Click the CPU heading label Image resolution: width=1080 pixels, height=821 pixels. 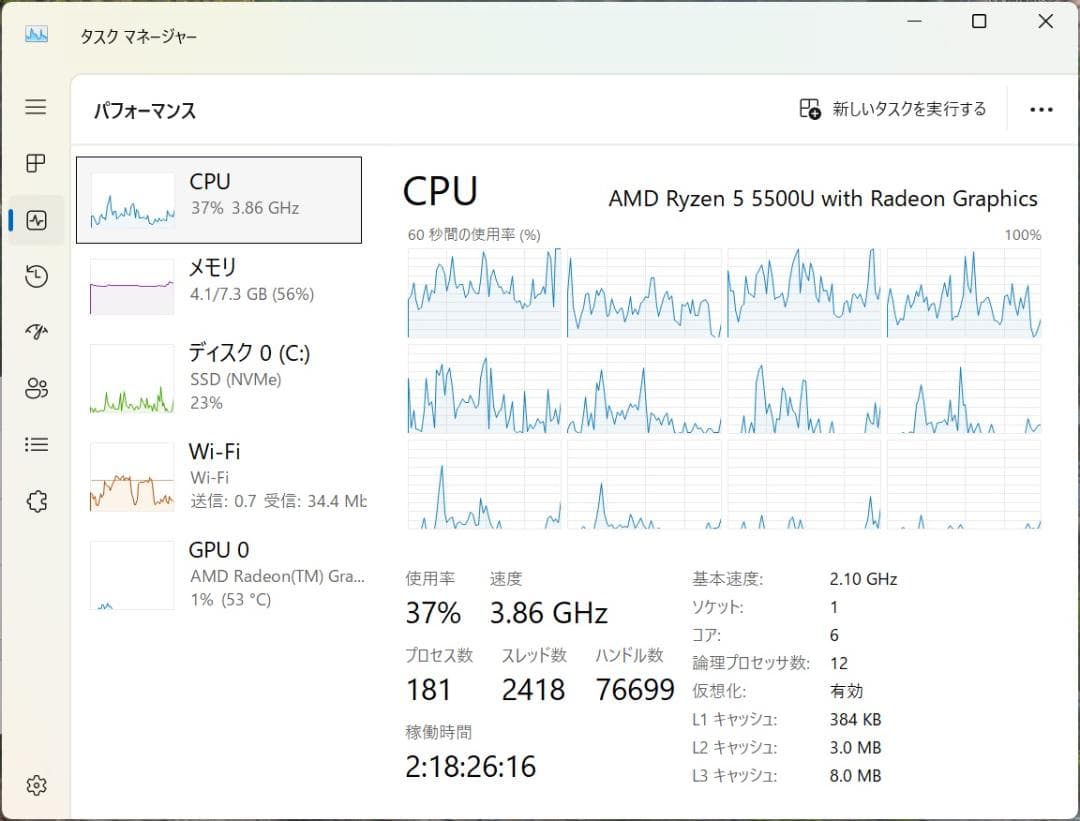[x=438, y=190]
